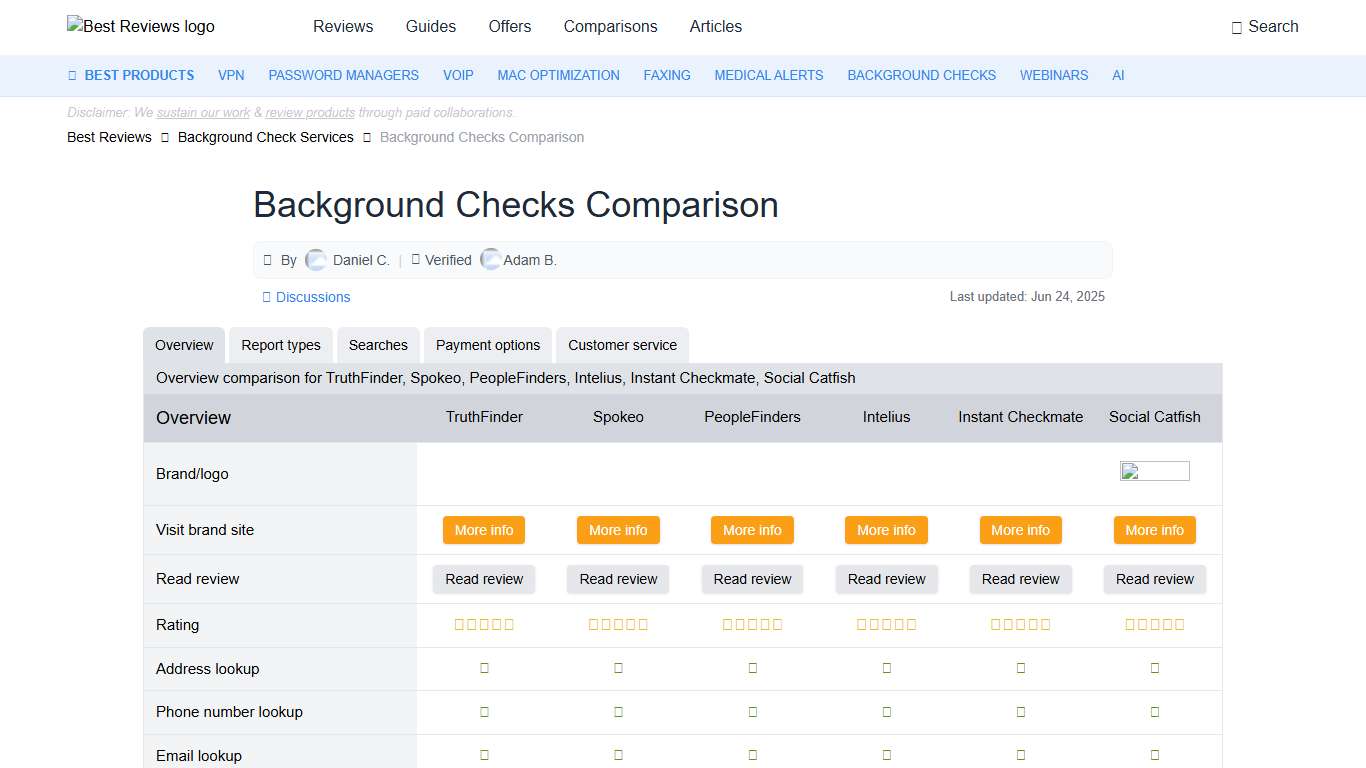This screenshot has width=1366, height=768.
Task: Click PeopleFinders' star rating
Action: pos(752,623)
